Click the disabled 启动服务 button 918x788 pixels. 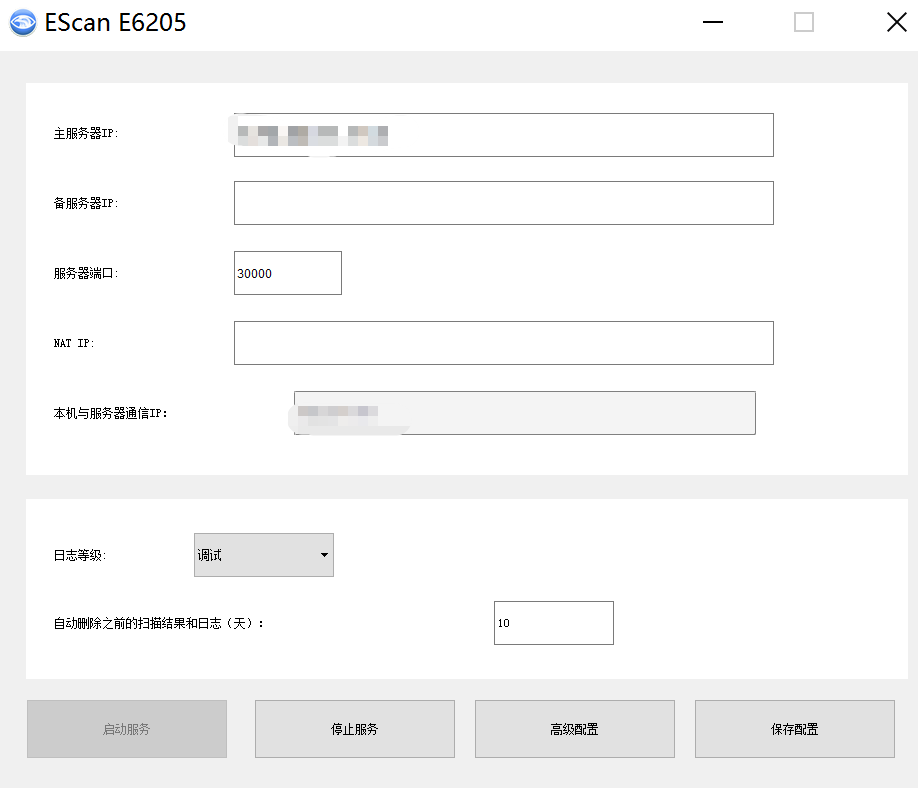126,729
